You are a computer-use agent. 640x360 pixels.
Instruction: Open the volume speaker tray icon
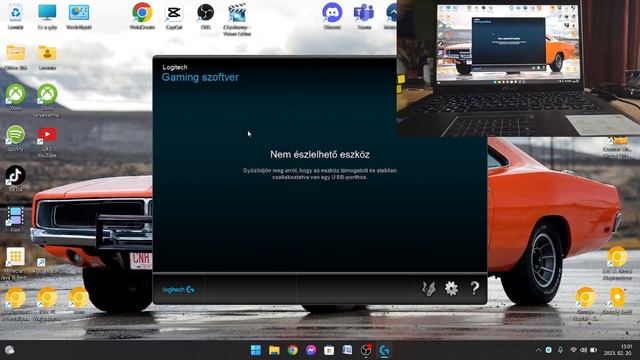(x=583, y=350)
